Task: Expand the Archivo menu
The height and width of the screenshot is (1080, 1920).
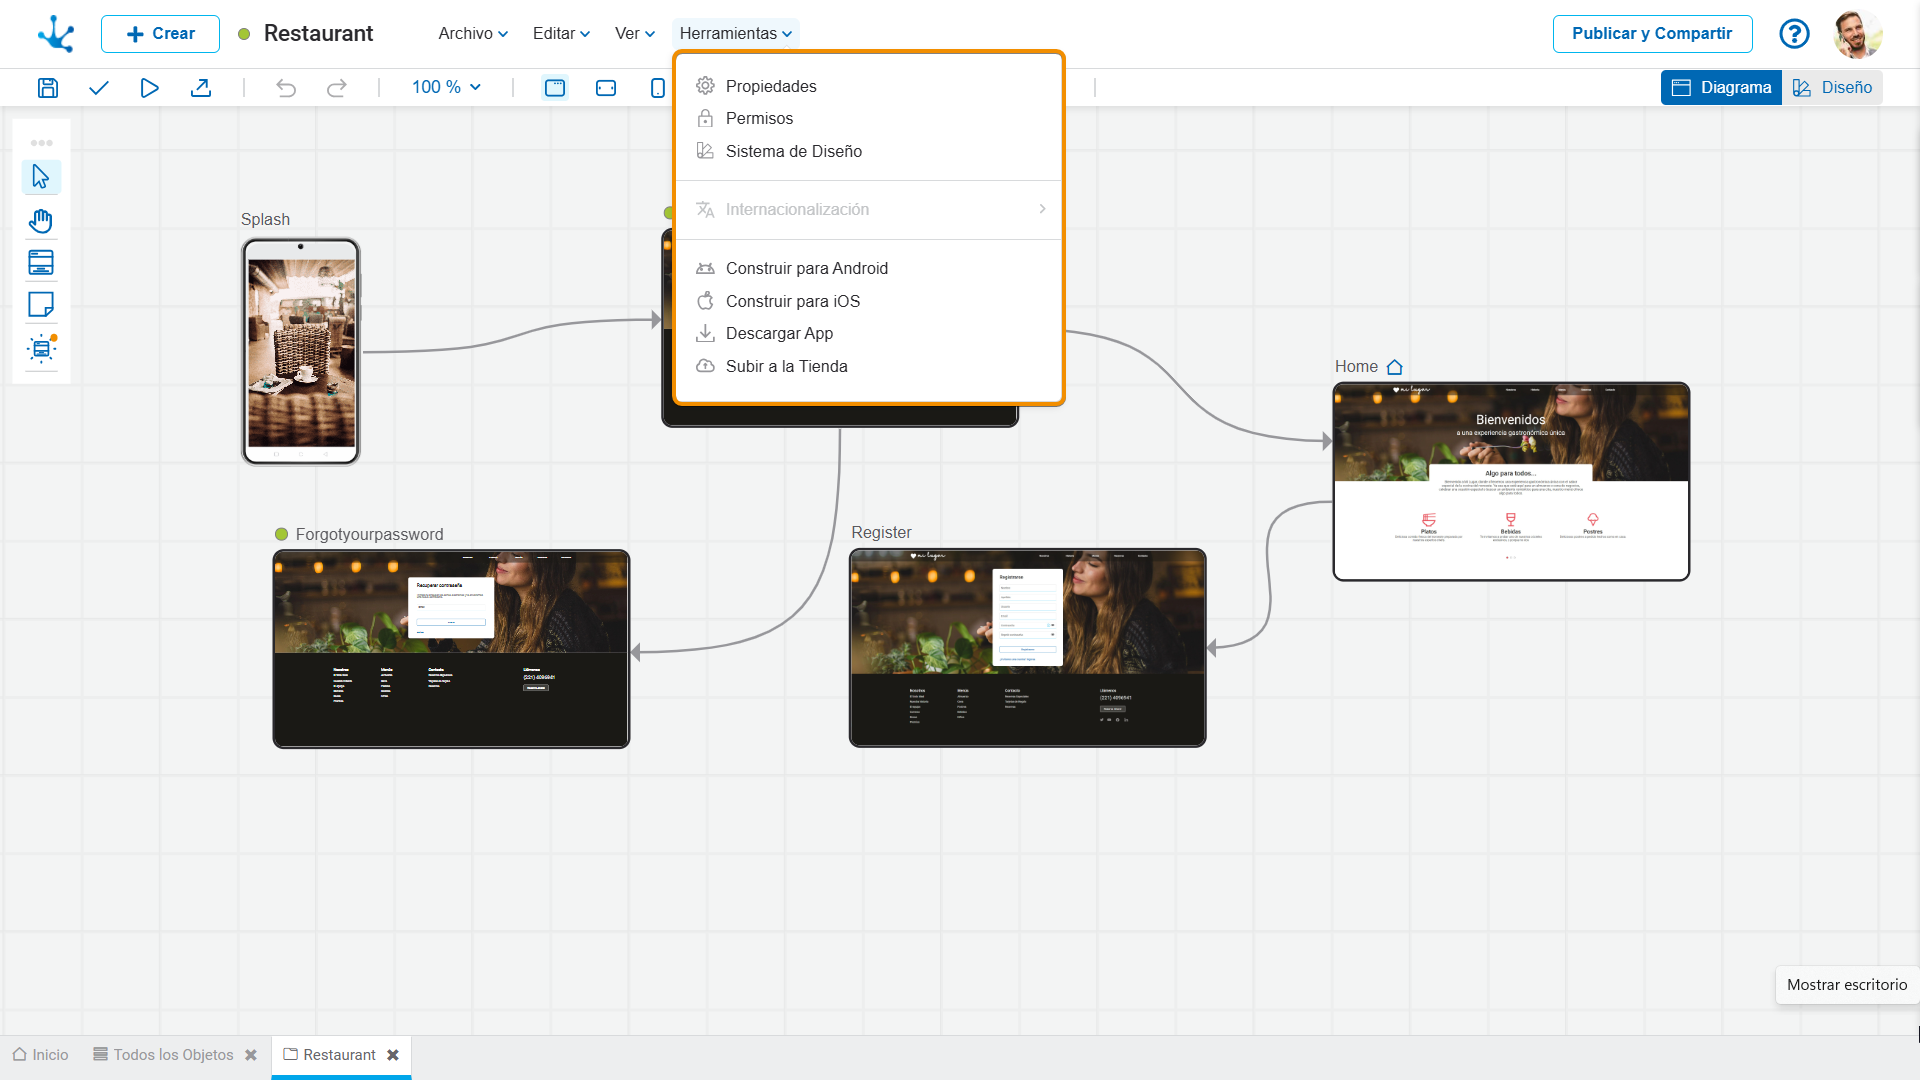Action: click(473, 34)
